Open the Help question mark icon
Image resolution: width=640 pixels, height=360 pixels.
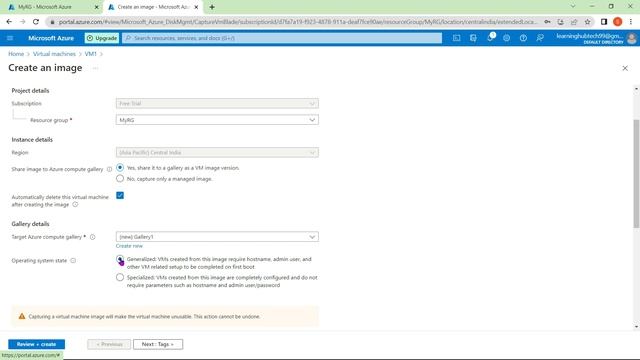click(523, 38)
